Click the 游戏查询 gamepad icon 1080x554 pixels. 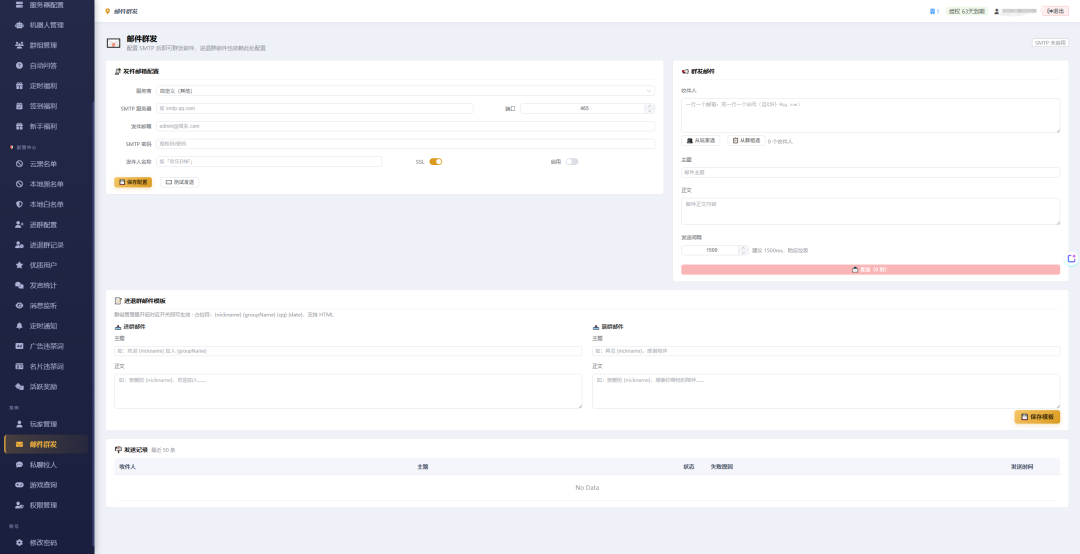(19, 485)
